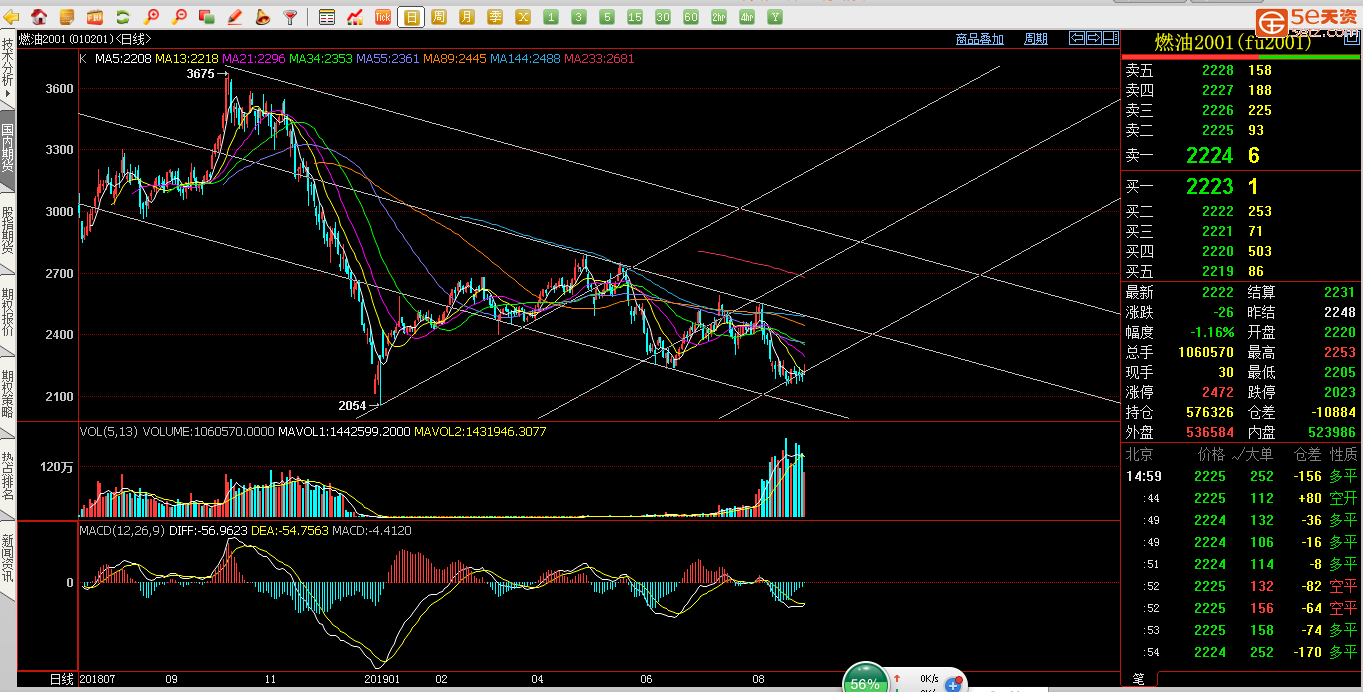Select the 3-minute period button
This screenshot has width=1363, height=692.
tap(579, 17)
